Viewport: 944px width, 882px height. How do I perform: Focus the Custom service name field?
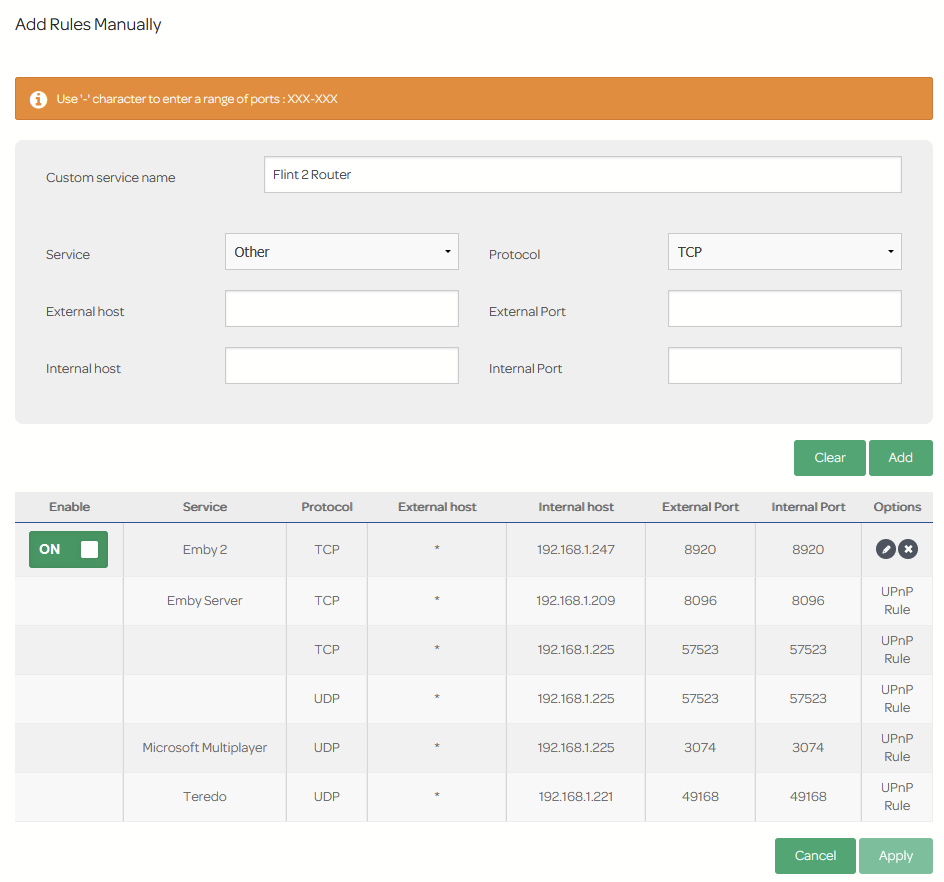click(582, 174)
